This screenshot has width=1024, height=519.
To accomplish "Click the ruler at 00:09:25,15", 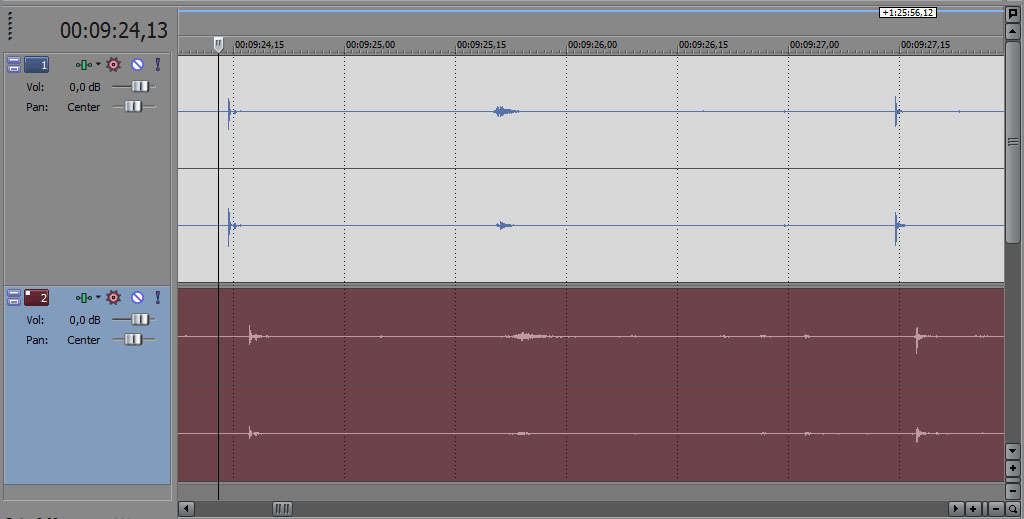I will pos(481,45).
